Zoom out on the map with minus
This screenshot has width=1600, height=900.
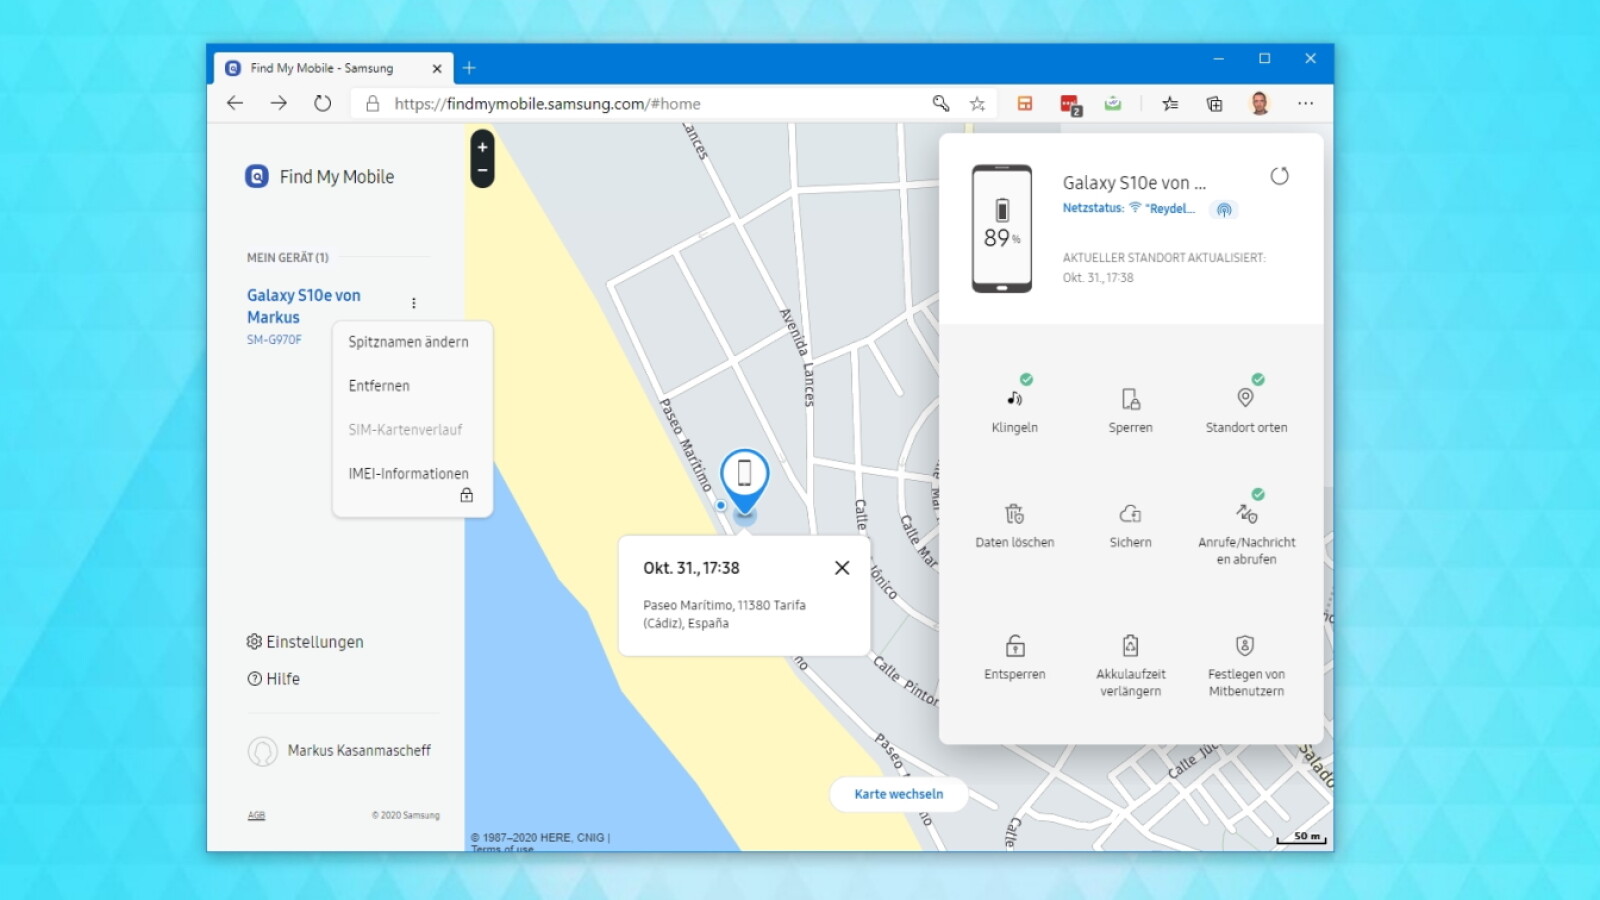[x=482, y=171]
